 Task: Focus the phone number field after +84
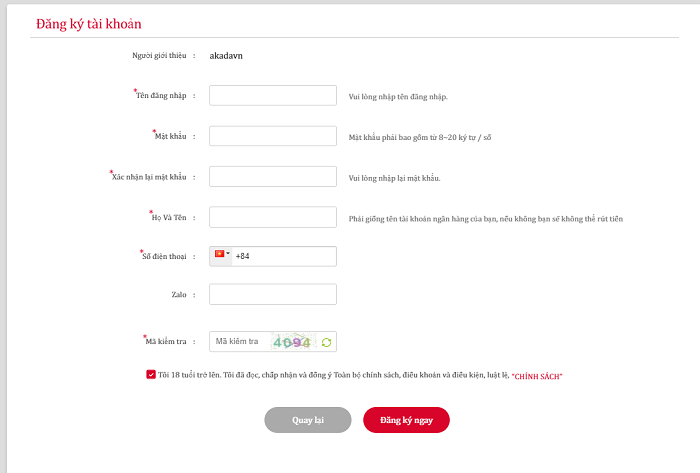pyautogui.click(x=290, y=257)
